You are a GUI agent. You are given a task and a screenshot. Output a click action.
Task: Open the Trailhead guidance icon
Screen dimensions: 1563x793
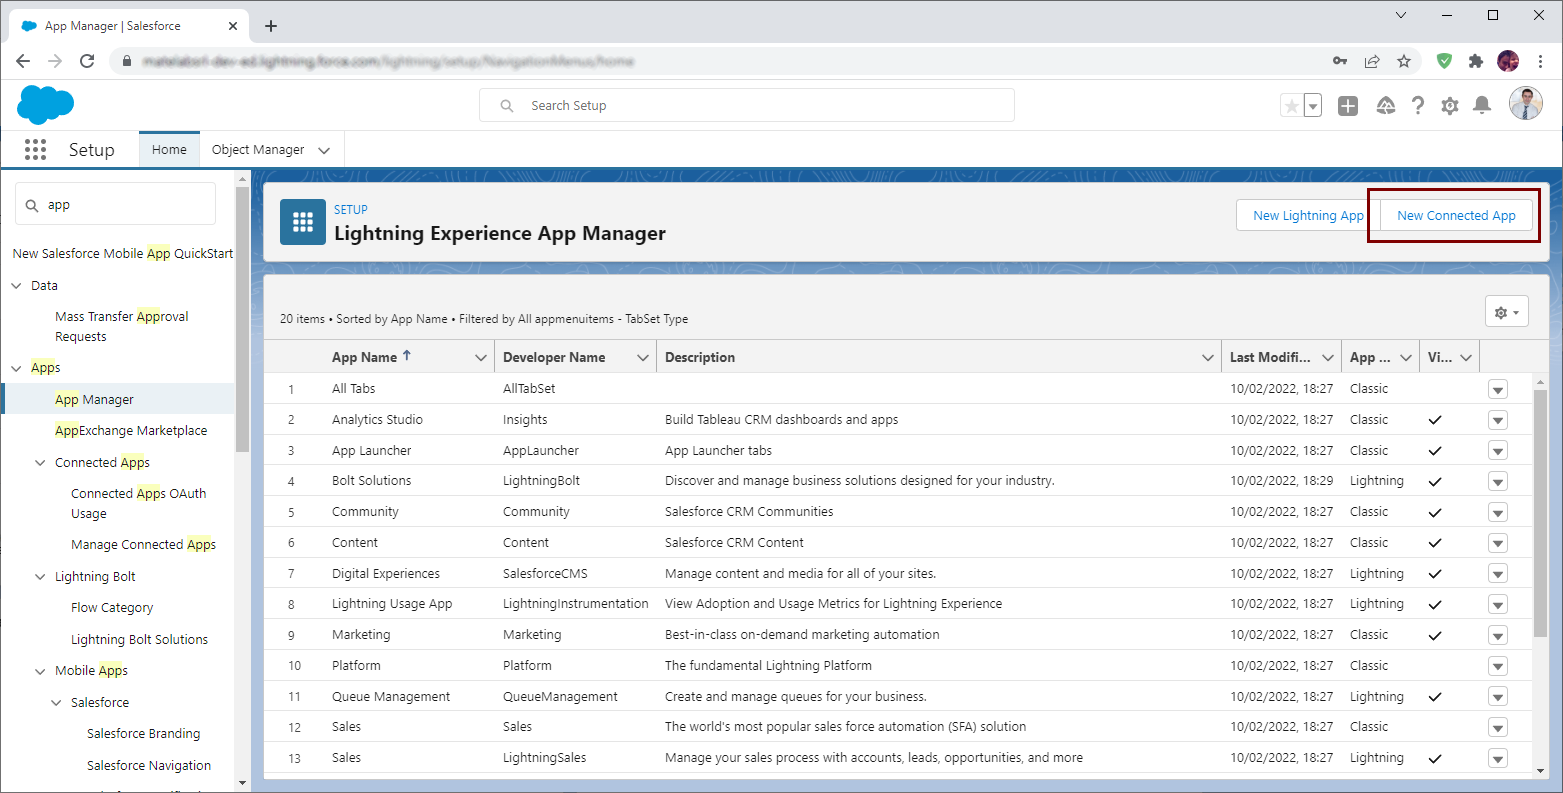[1385, 106]
